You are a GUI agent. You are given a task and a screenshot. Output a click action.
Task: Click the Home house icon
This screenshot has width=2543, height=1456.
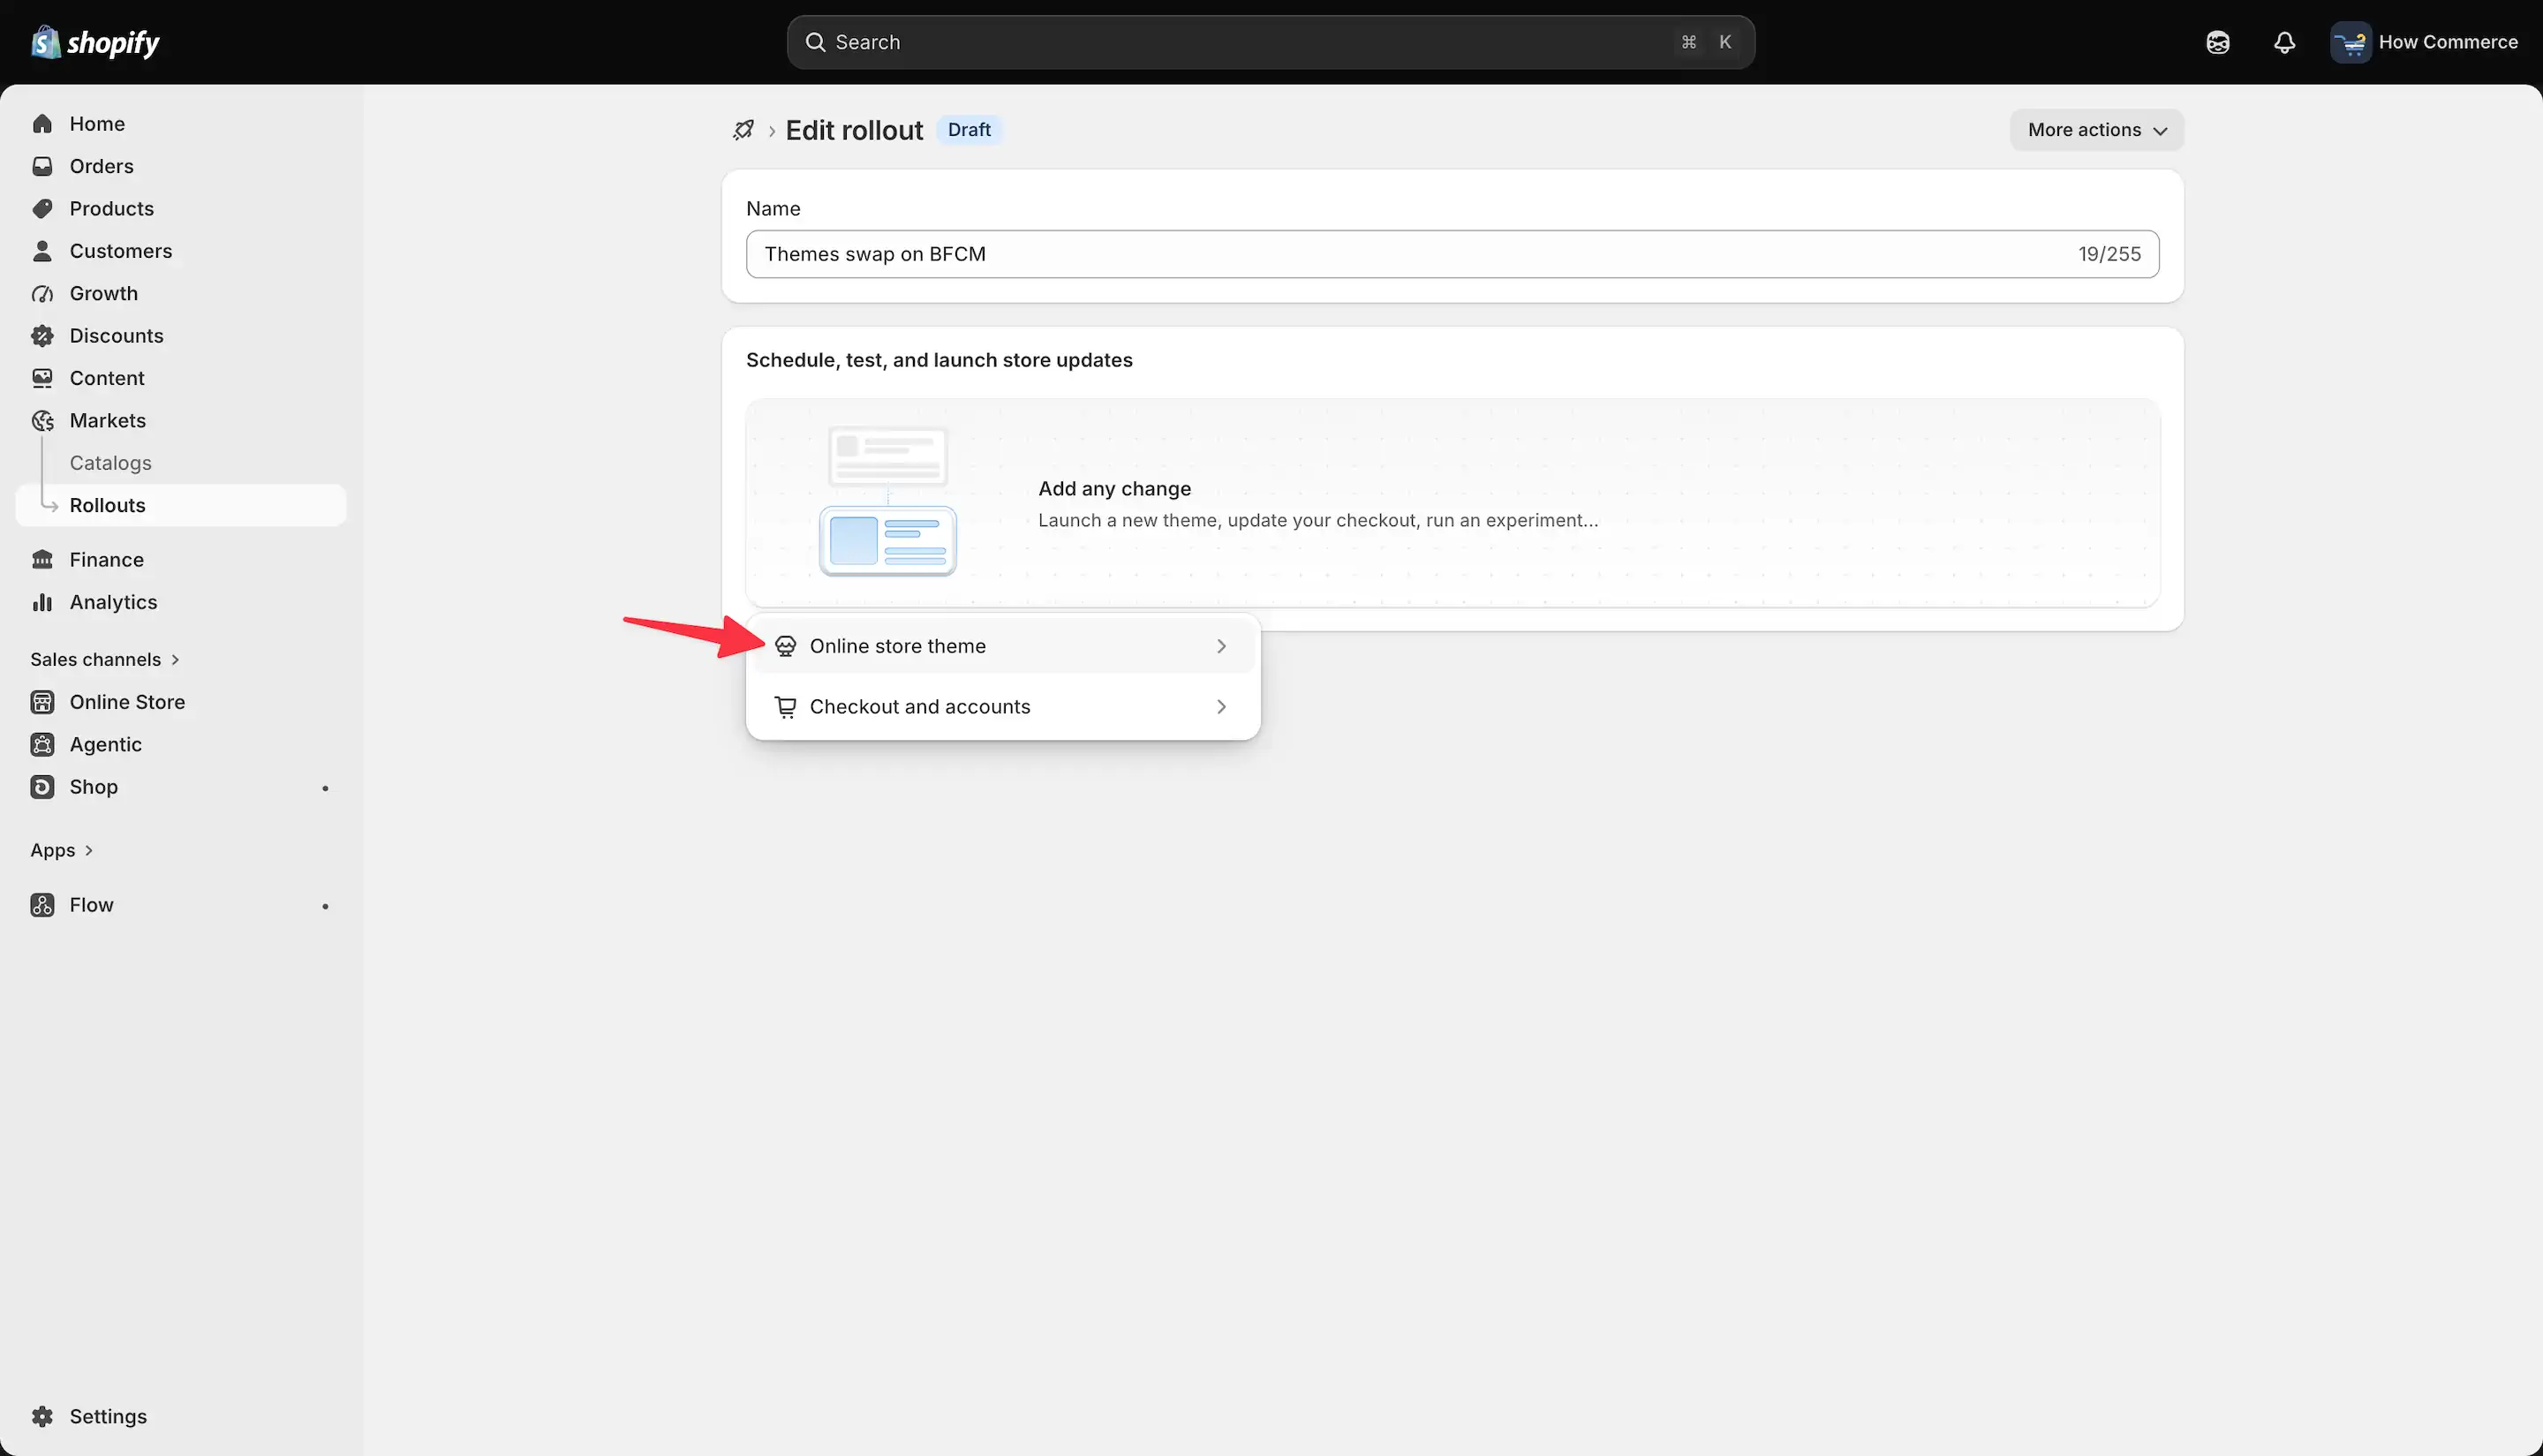coord(42,124)
